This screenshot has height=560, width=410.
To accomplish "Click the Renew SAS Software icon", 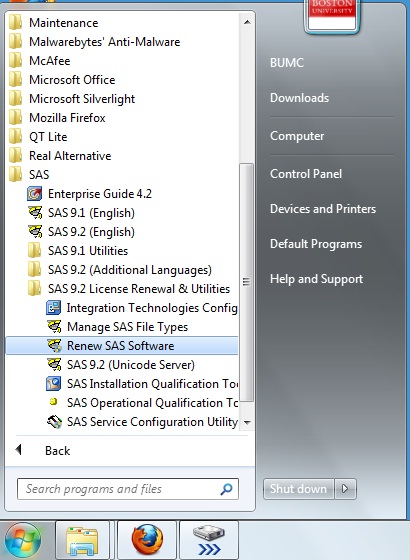I will [x=54, y=345].
